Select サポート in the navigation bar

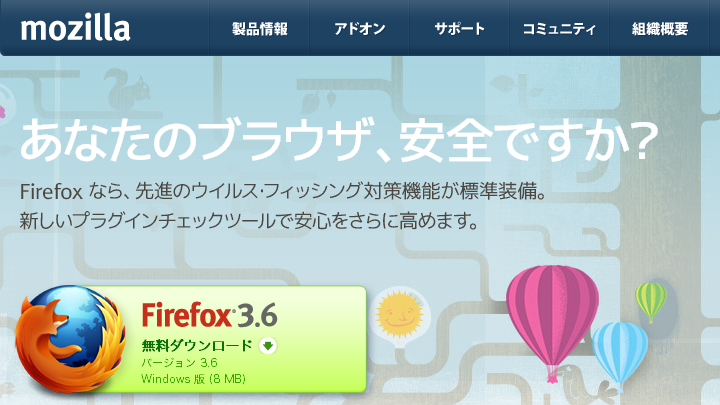tap(460, 29)
